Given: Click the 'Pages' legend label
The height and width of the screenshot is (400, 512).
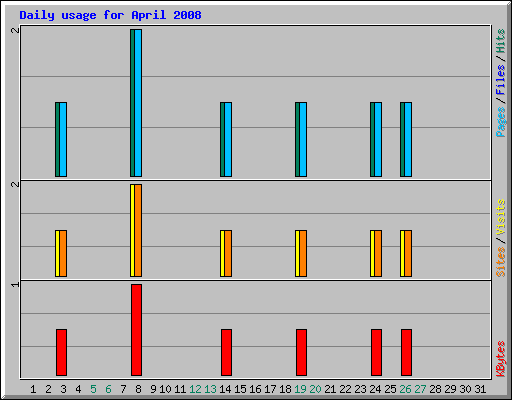Looking at the screenshot, I should (500, 122).
